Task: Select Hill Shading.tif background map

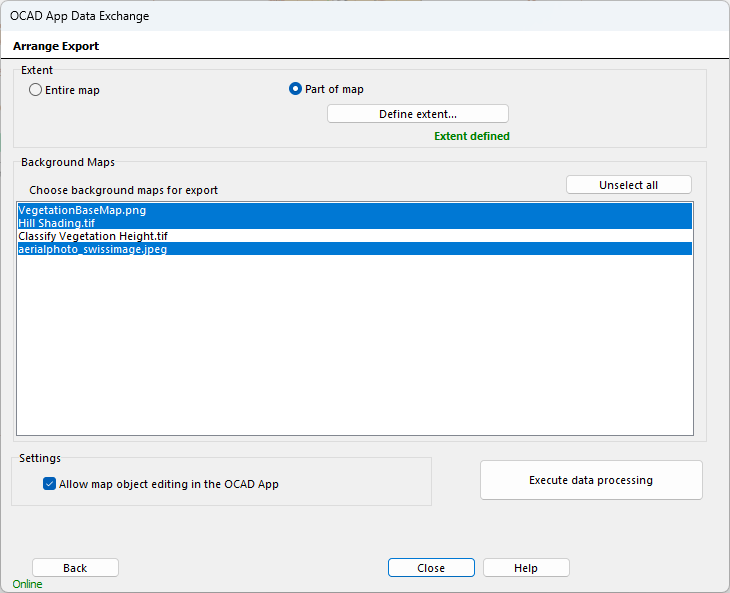Action: (x=355, y=223)
